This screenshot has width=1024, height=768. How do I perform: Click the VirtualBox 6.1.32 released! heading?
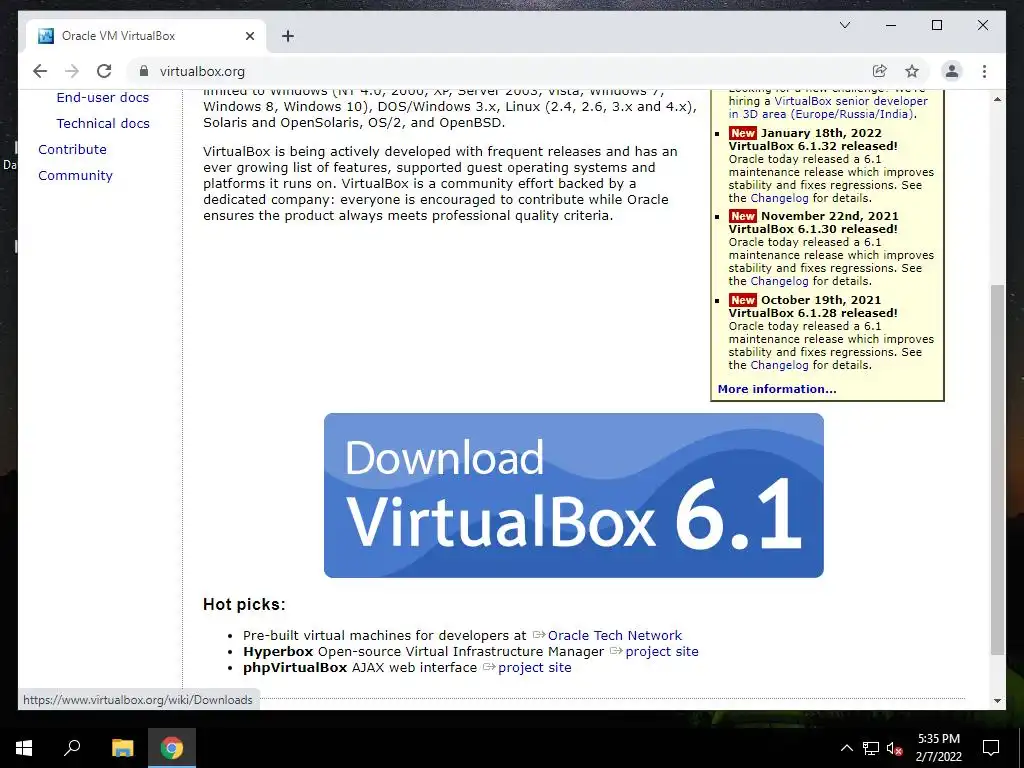click(813, 146)
